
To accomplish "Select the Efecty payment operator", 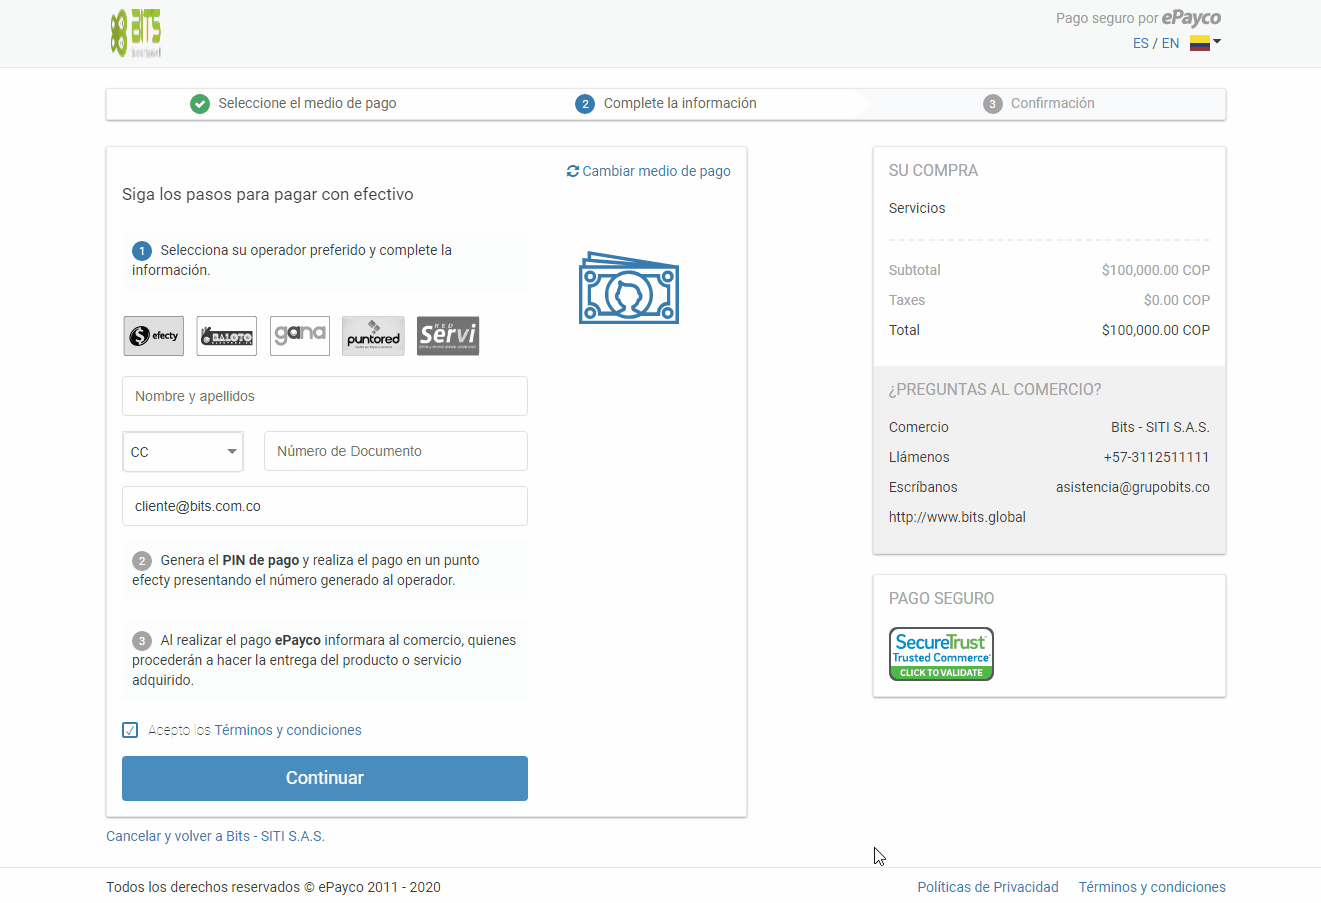I will coord(154,336).
